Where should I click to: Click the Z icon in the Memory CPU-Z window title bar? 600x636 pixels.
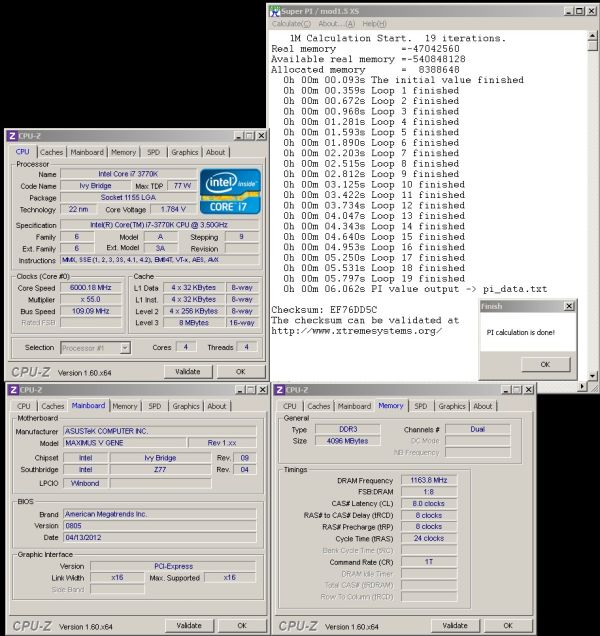click(x=280, y=390)
